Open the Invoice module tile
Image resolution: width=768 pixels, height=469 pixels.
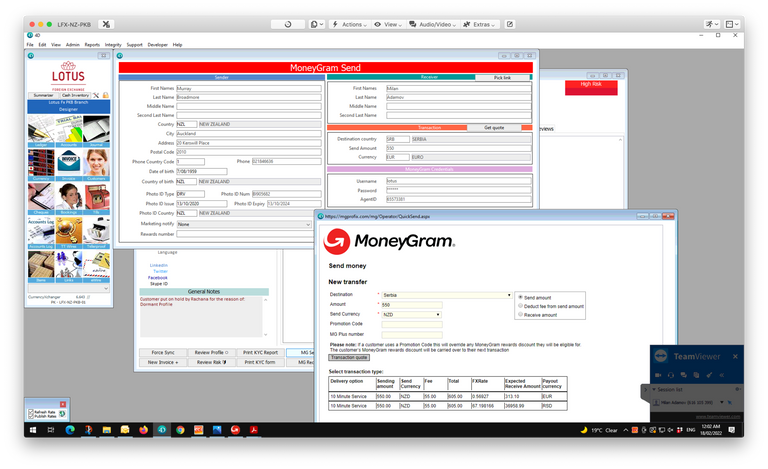69,165
